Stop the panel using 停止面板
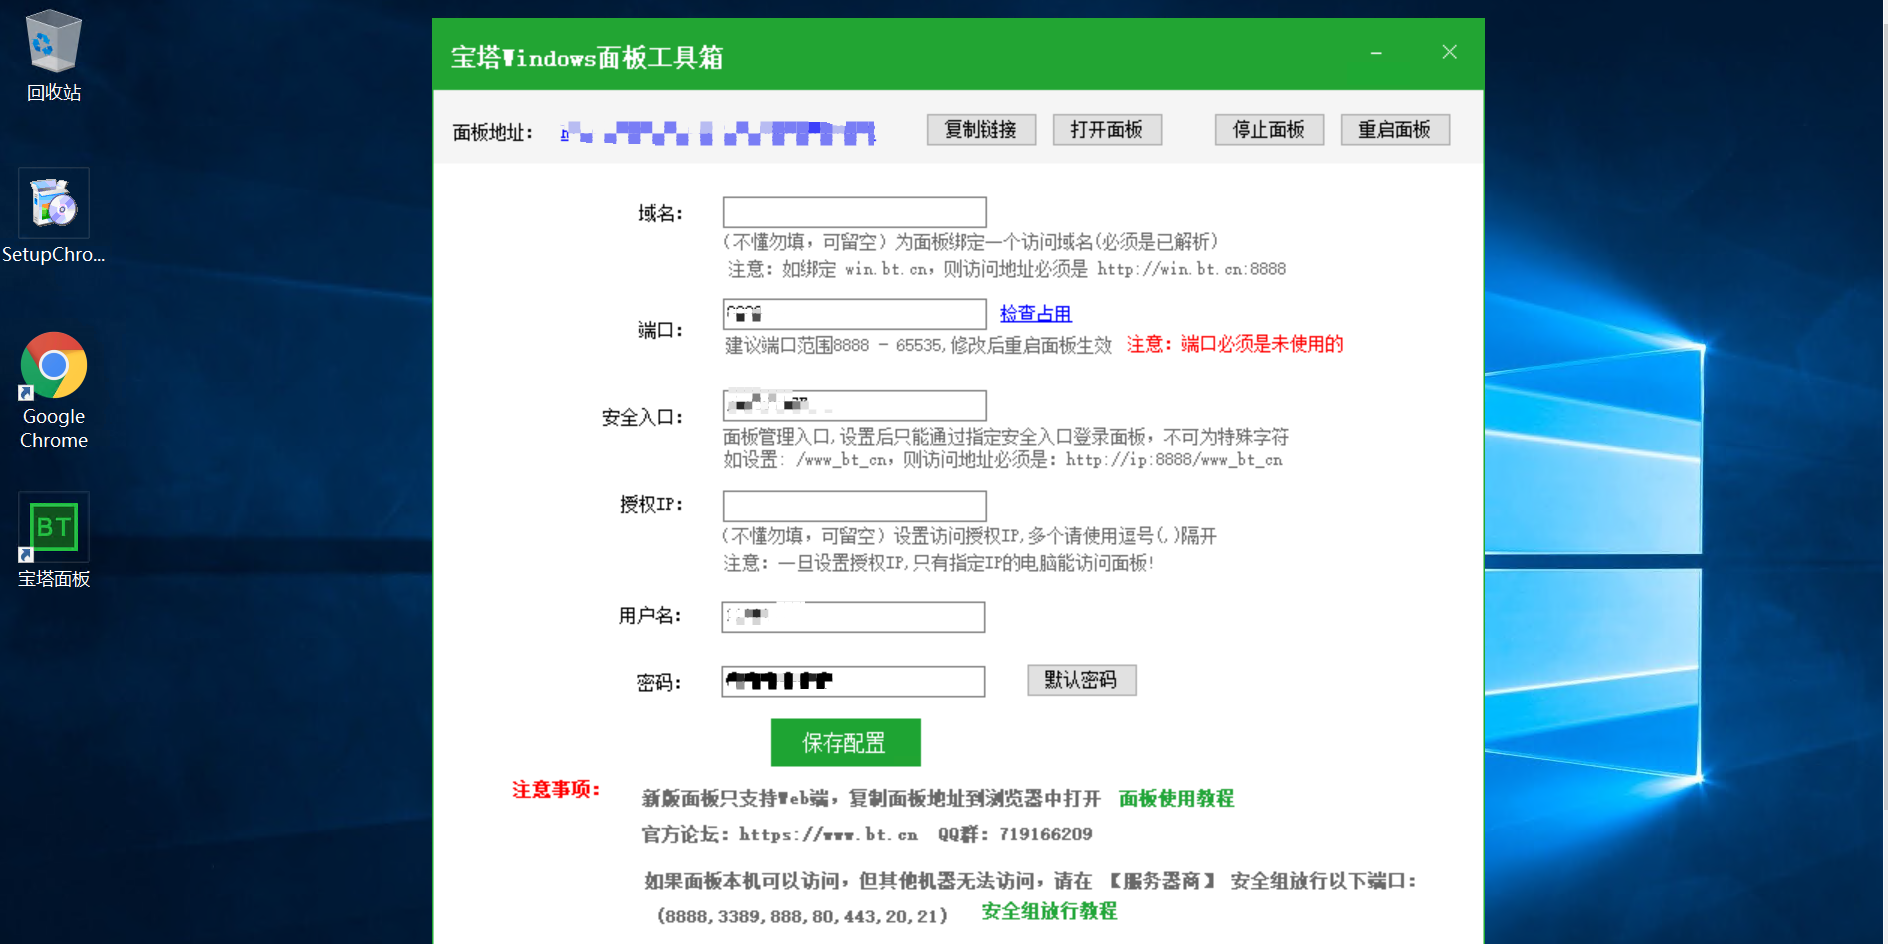The height and width of the screenshot is (944, 1888). coord(1269,130)
